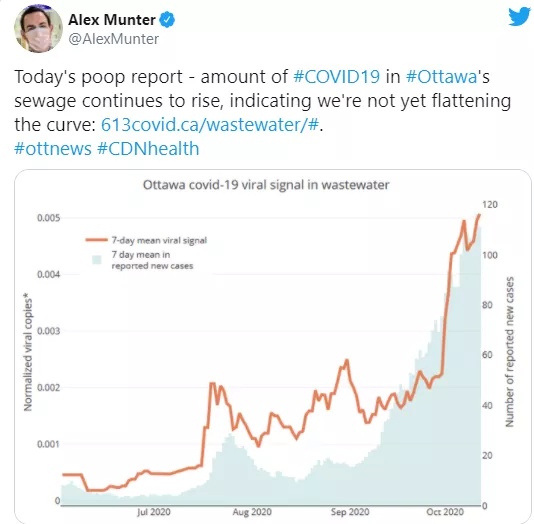Open the #COVID19 hashtag
The image size is (534, 524).
point(336,76)
